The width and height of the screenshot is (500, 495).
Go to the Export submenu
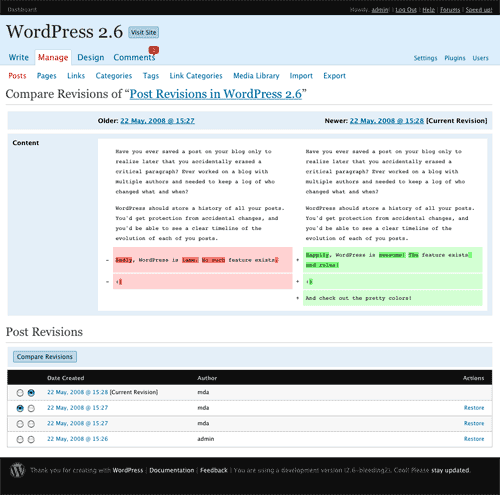334,76
